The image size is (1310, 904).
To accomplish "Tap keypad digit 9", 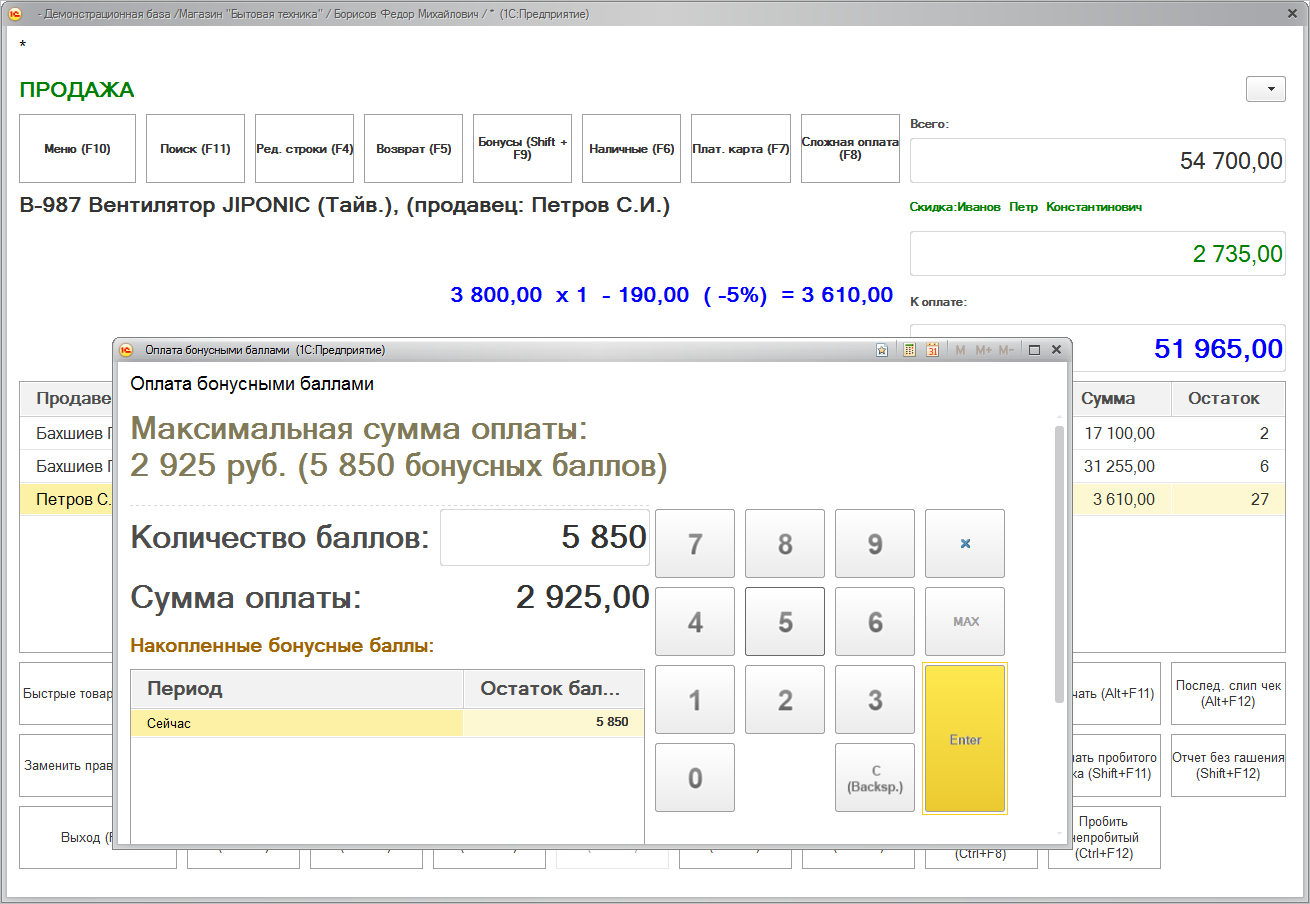I will tap(875, 544).
